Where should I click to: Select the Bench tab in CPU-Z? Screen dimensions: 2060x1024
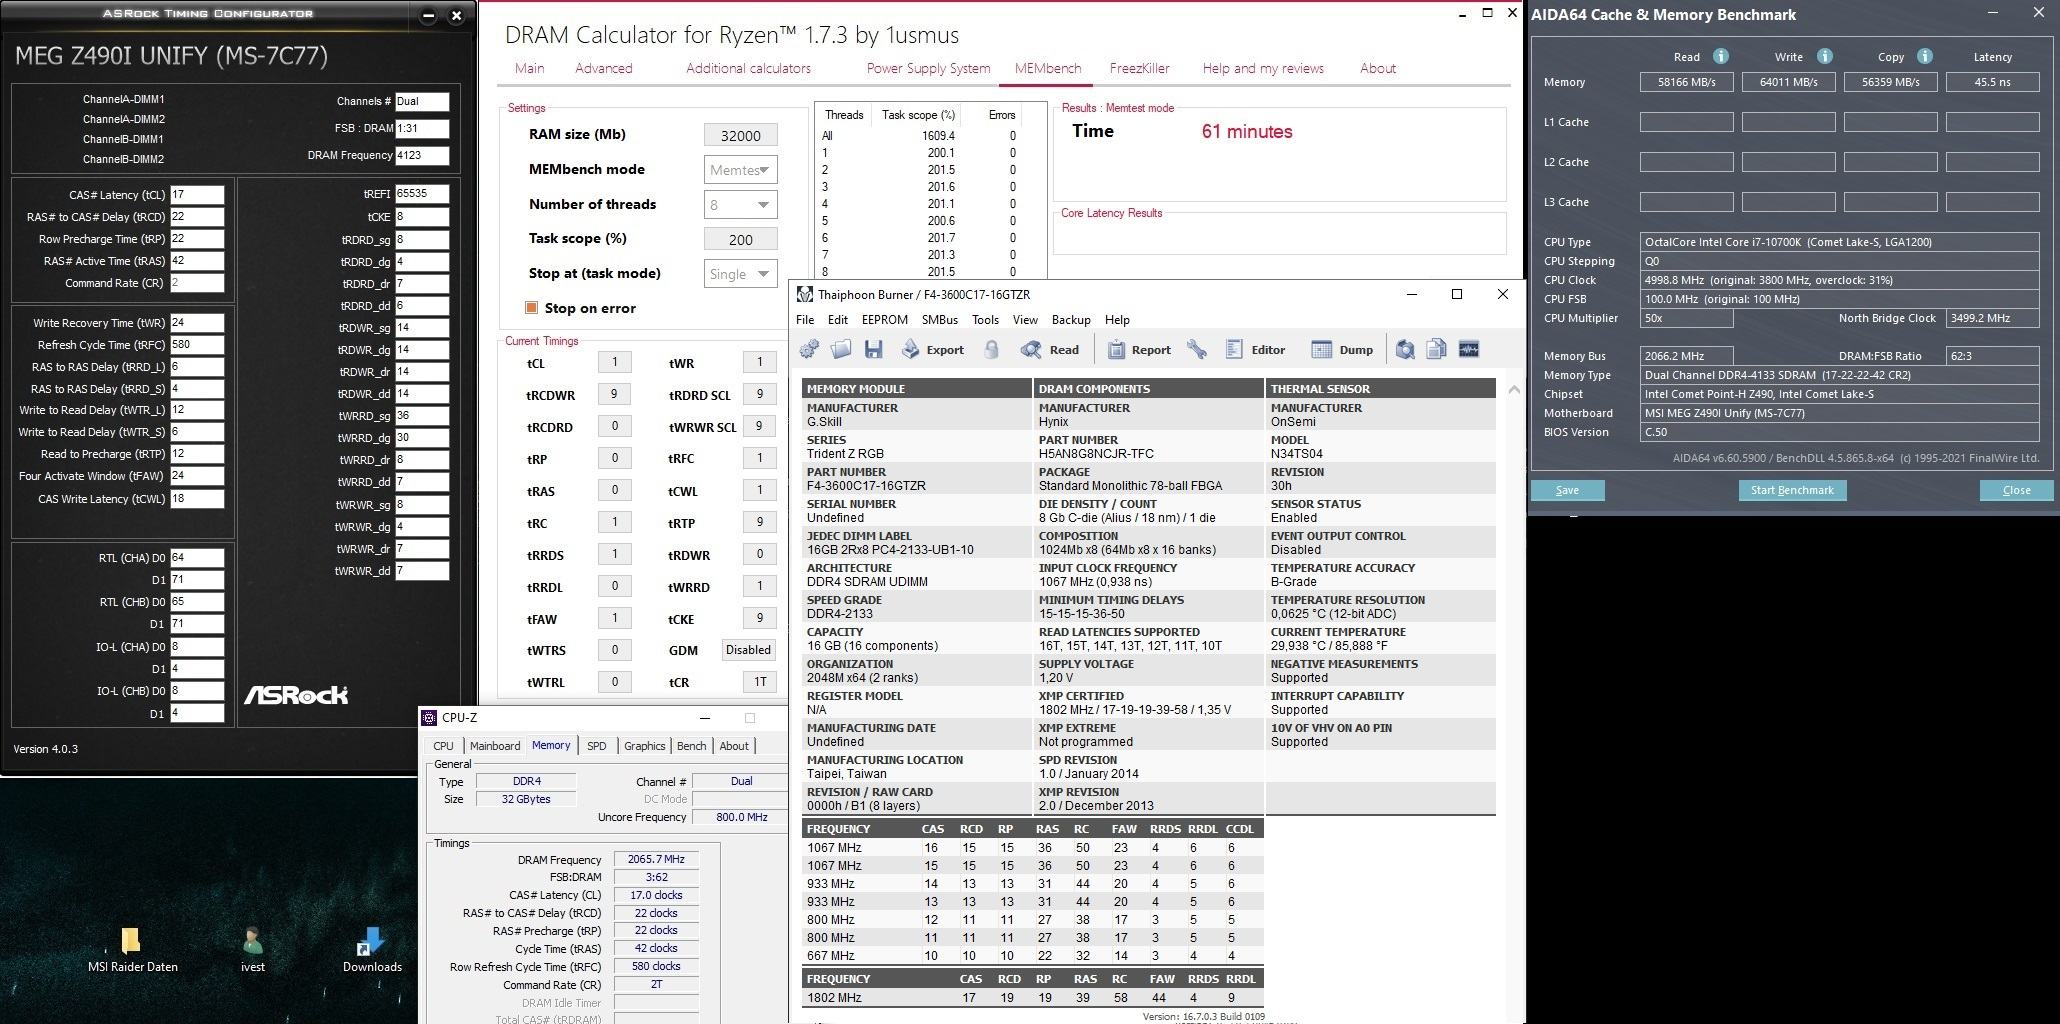click(691, 746)
